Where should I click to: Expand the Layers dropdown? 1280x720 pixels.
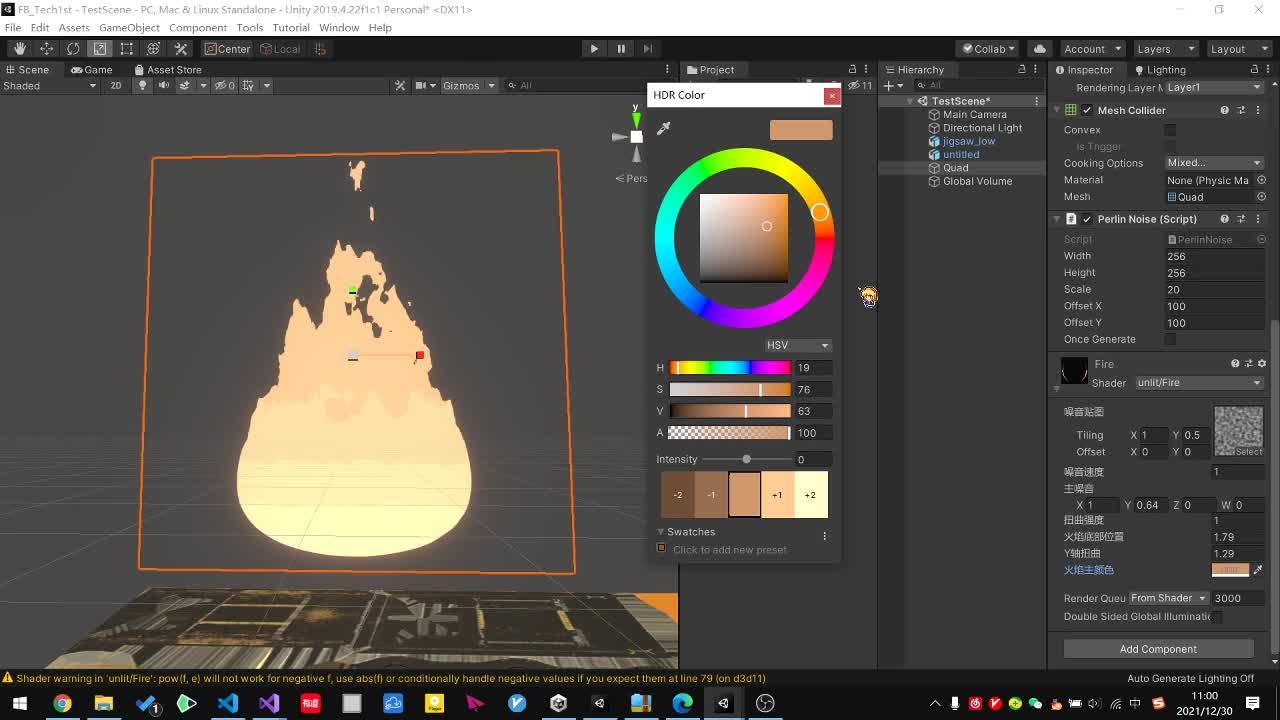point(1164,49)
